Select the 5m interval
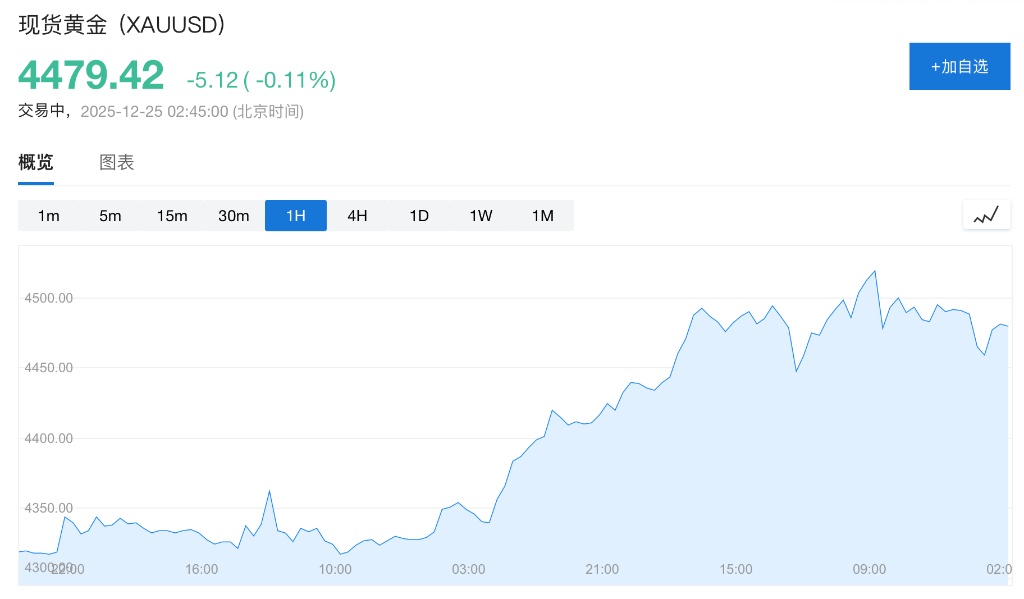 point(110,216)
